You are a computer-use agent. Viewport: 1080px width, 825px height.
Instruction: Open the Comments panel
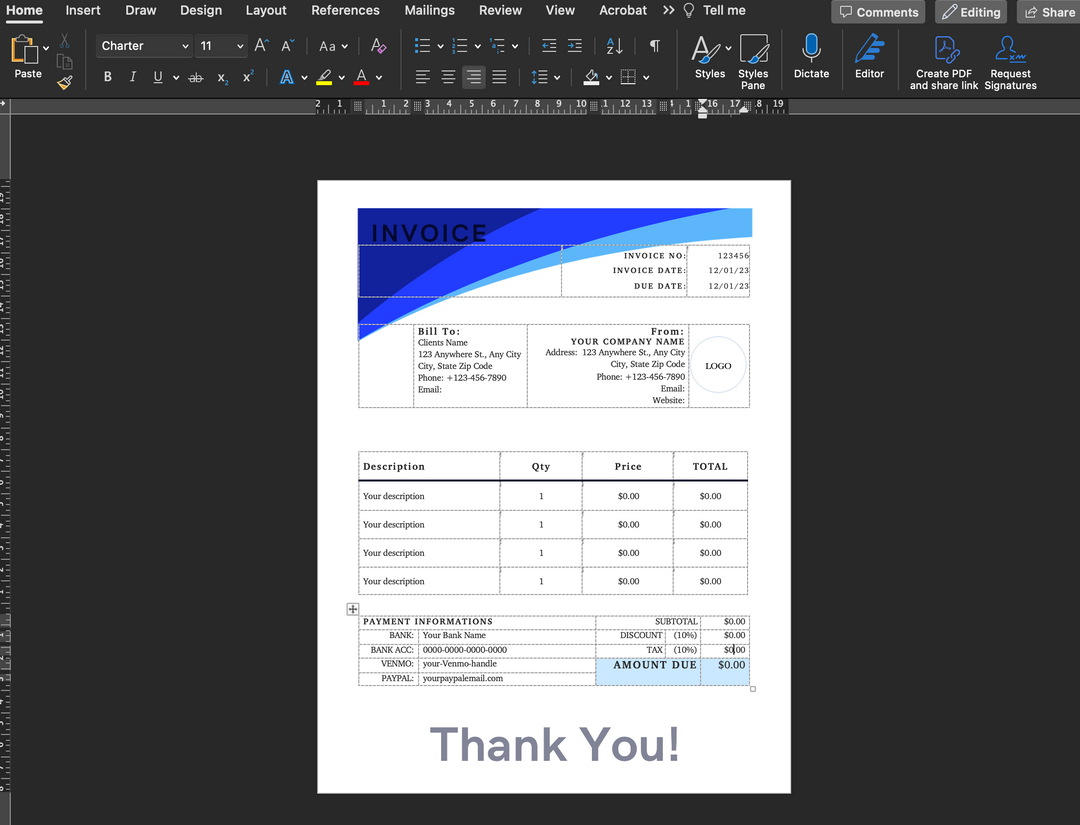point(878,12)
